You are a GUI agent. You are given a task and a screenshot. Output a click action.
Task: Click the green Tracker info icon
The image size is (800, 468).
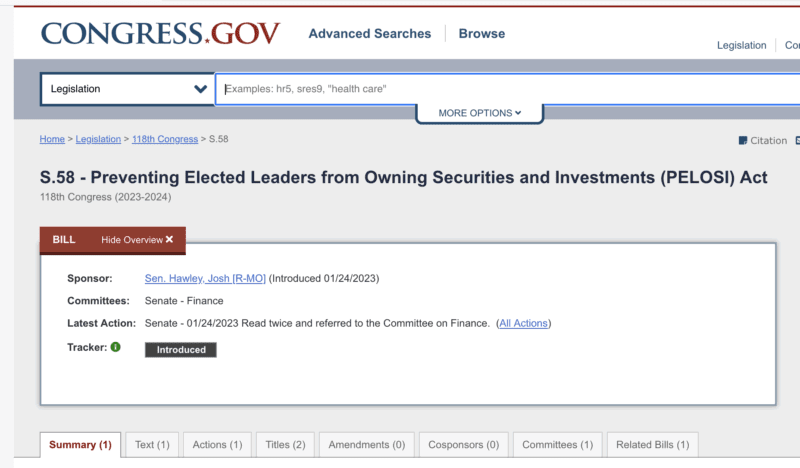click(x=116, y=347)
